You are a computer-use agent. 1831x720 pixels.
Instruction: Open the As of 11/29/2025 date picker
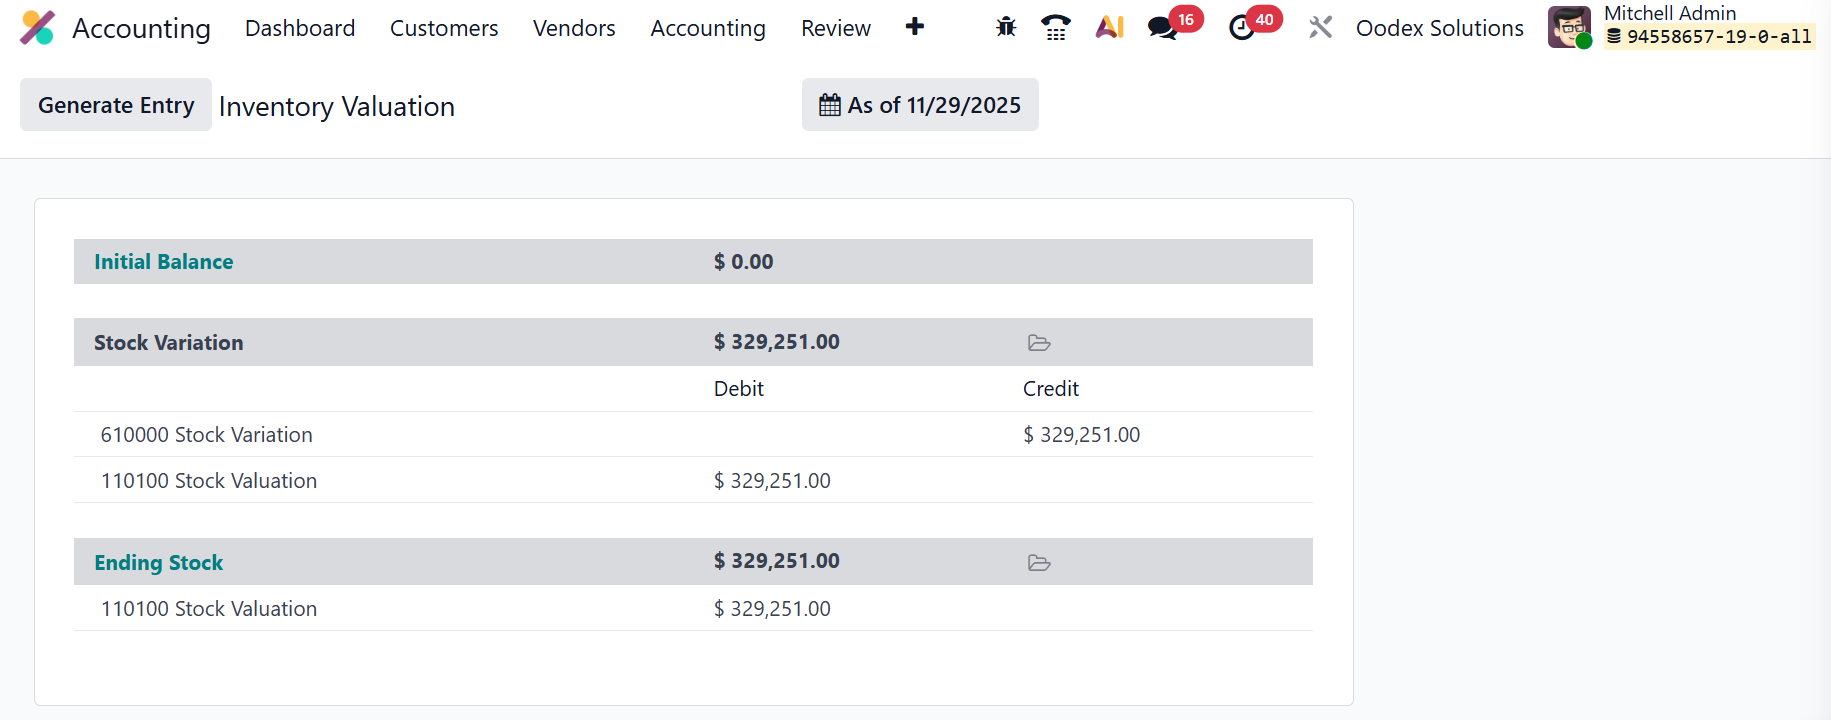920,105
